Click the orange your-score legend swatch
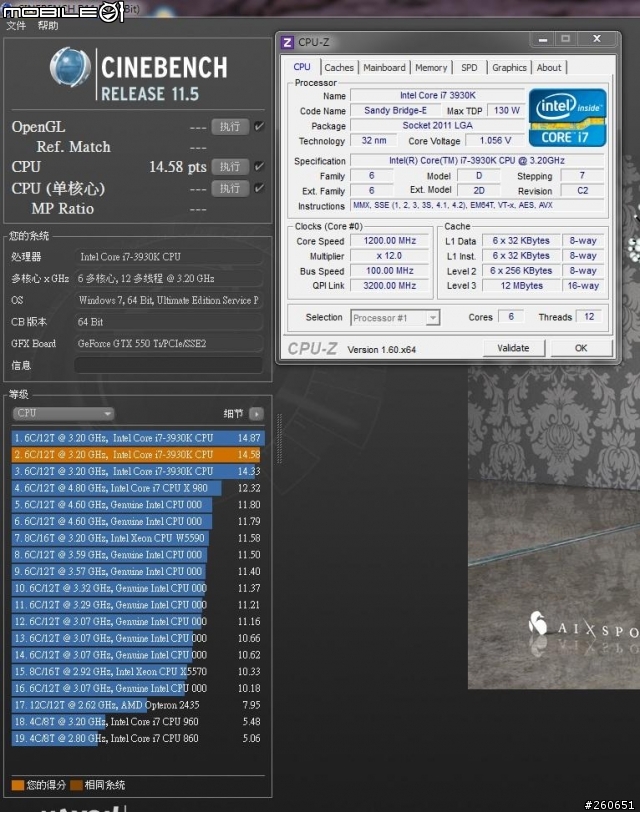This screenshot has height=813, width=640. [18, 785]
